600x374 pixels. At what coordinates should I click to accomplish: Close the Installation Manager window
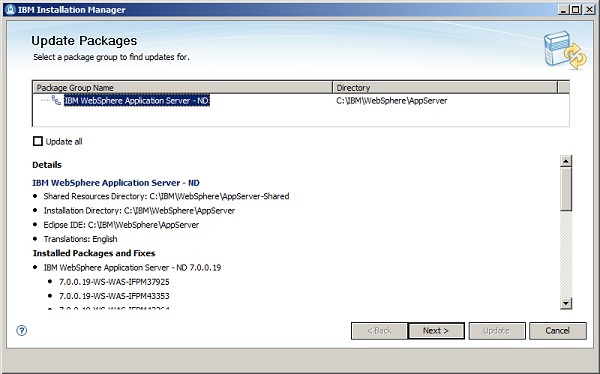click(x=589, y=10)
